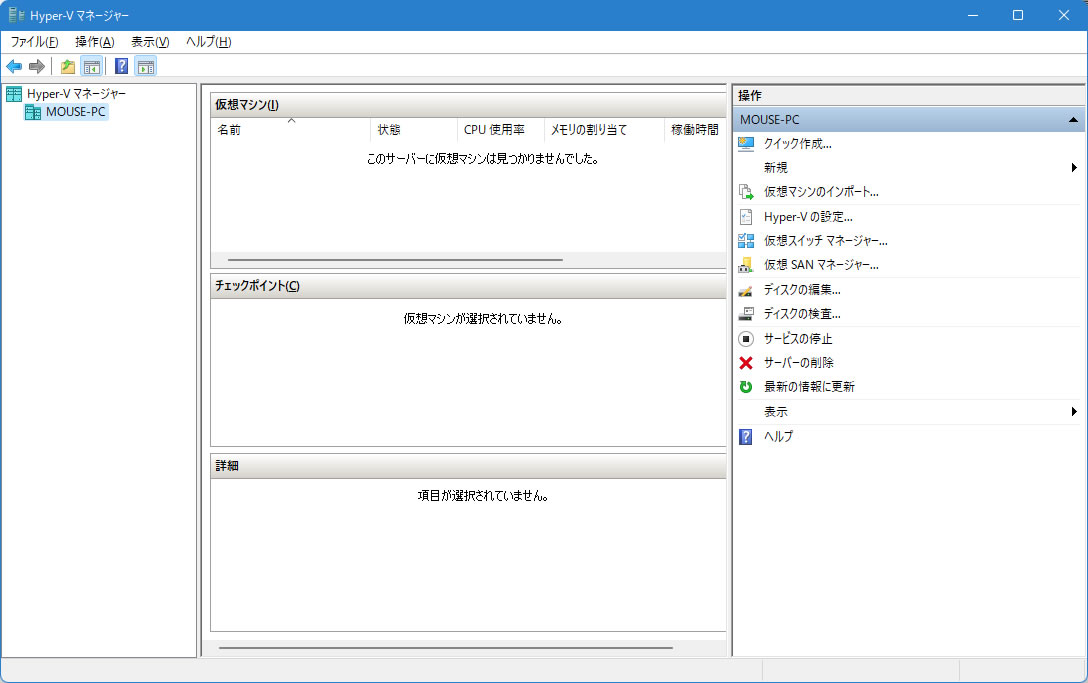
Task: Click the blue help toolbar icon
Action: (121, 67)
